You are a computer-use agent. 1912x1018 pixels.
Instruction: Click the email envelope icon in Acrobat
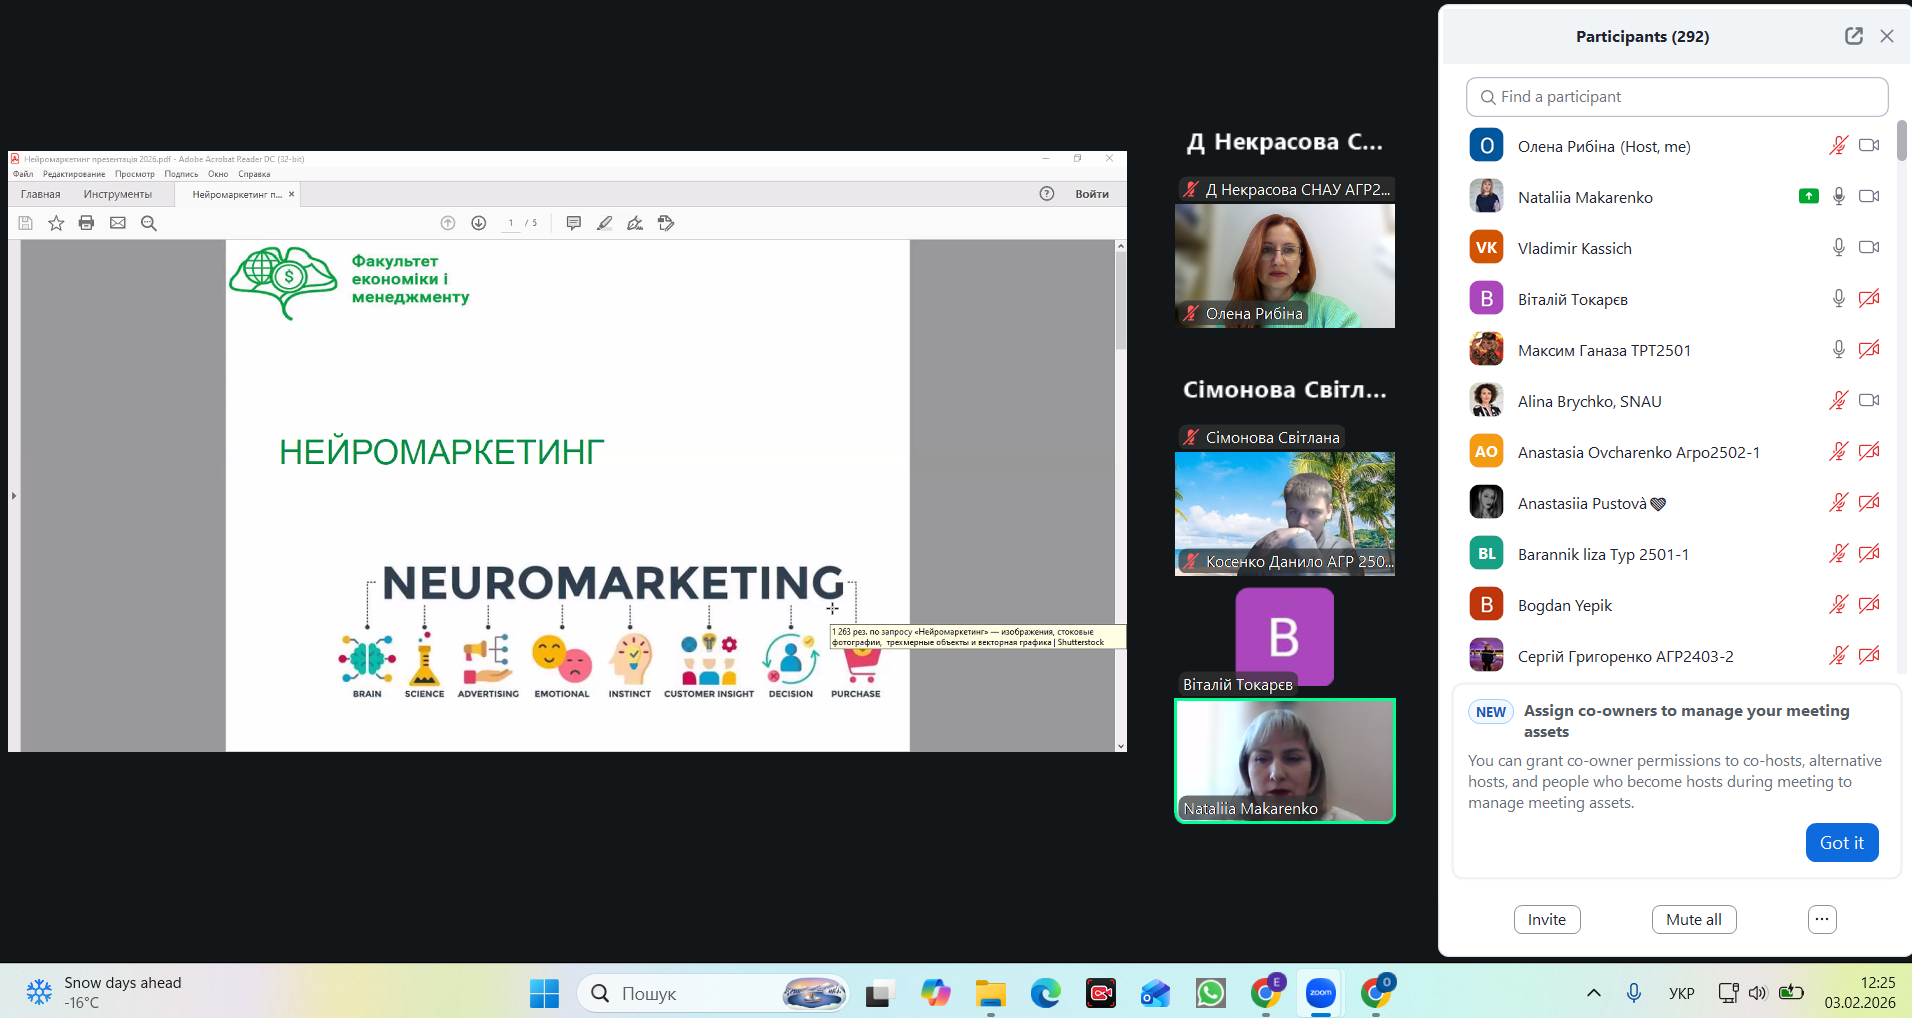(118, 223)
